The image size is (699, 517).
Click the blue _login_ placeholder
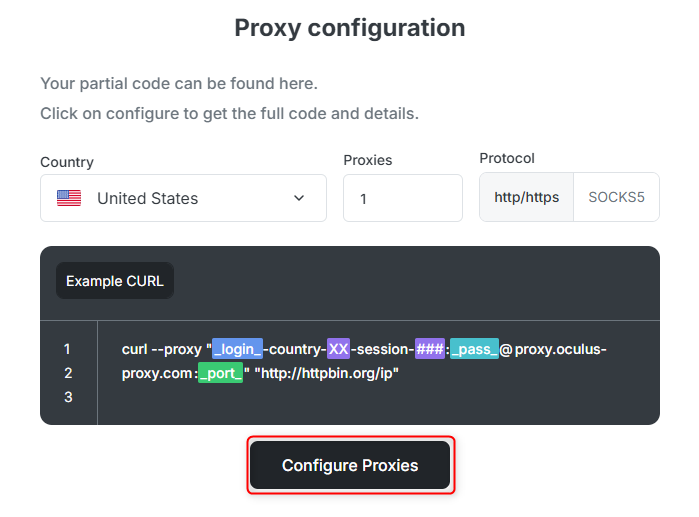[x=237, y=349]
